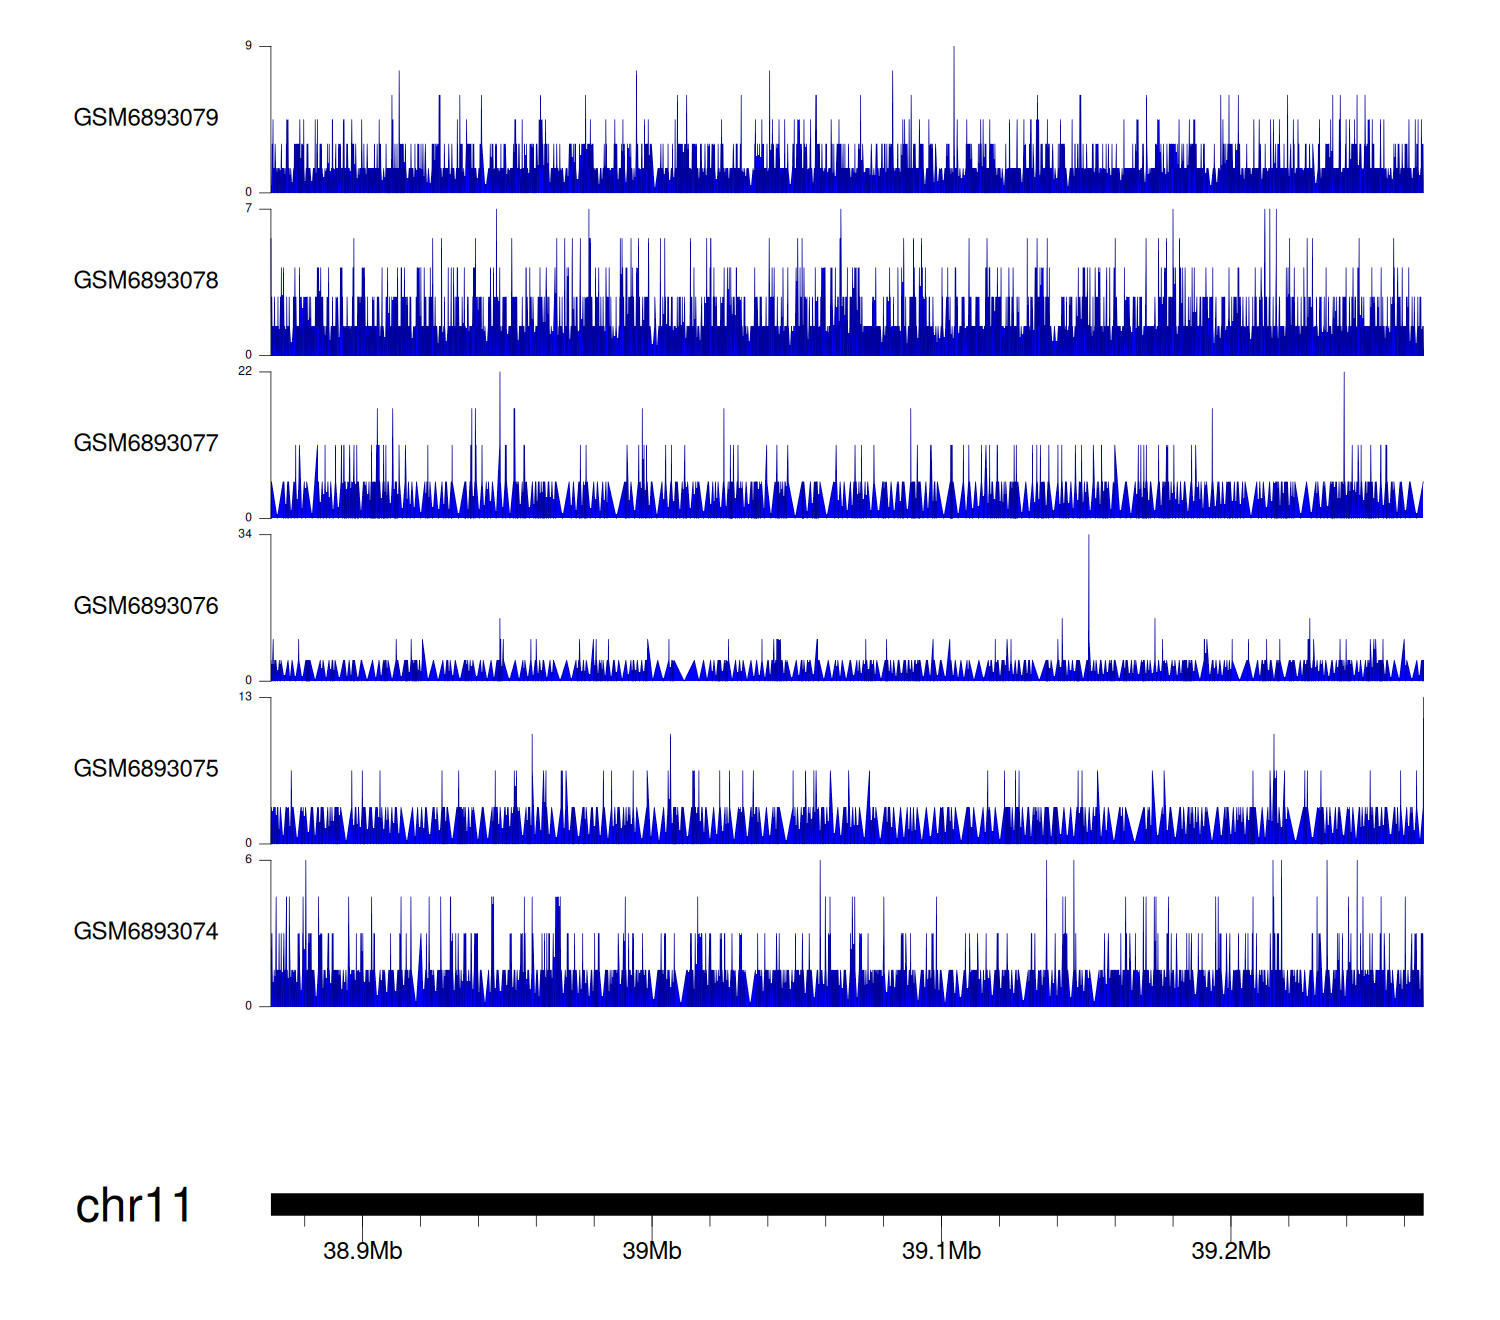Click y-axis maximum value 22
This screenshot has height=1320, width=1500.
tap(245, 371)
